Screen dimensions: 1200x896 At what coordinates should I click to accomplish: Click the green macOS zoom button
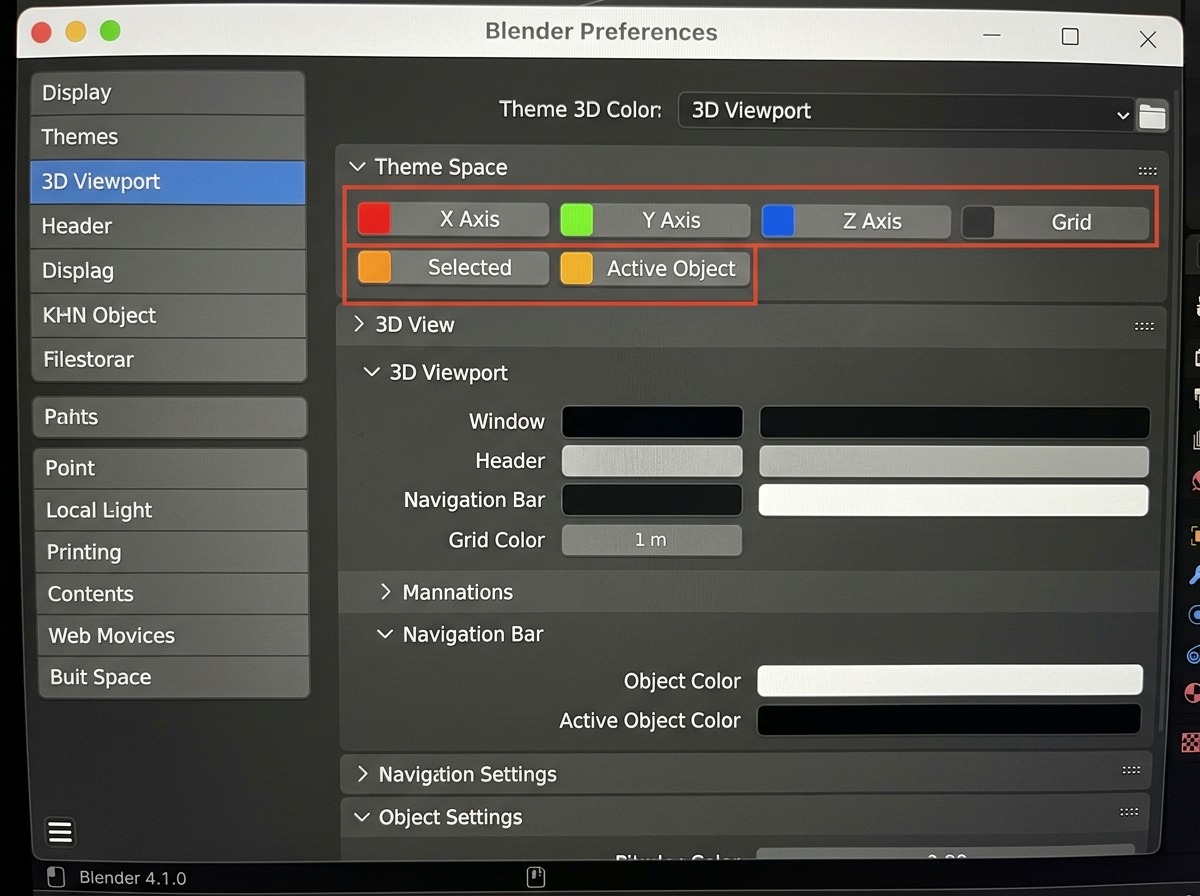point(110,31)
